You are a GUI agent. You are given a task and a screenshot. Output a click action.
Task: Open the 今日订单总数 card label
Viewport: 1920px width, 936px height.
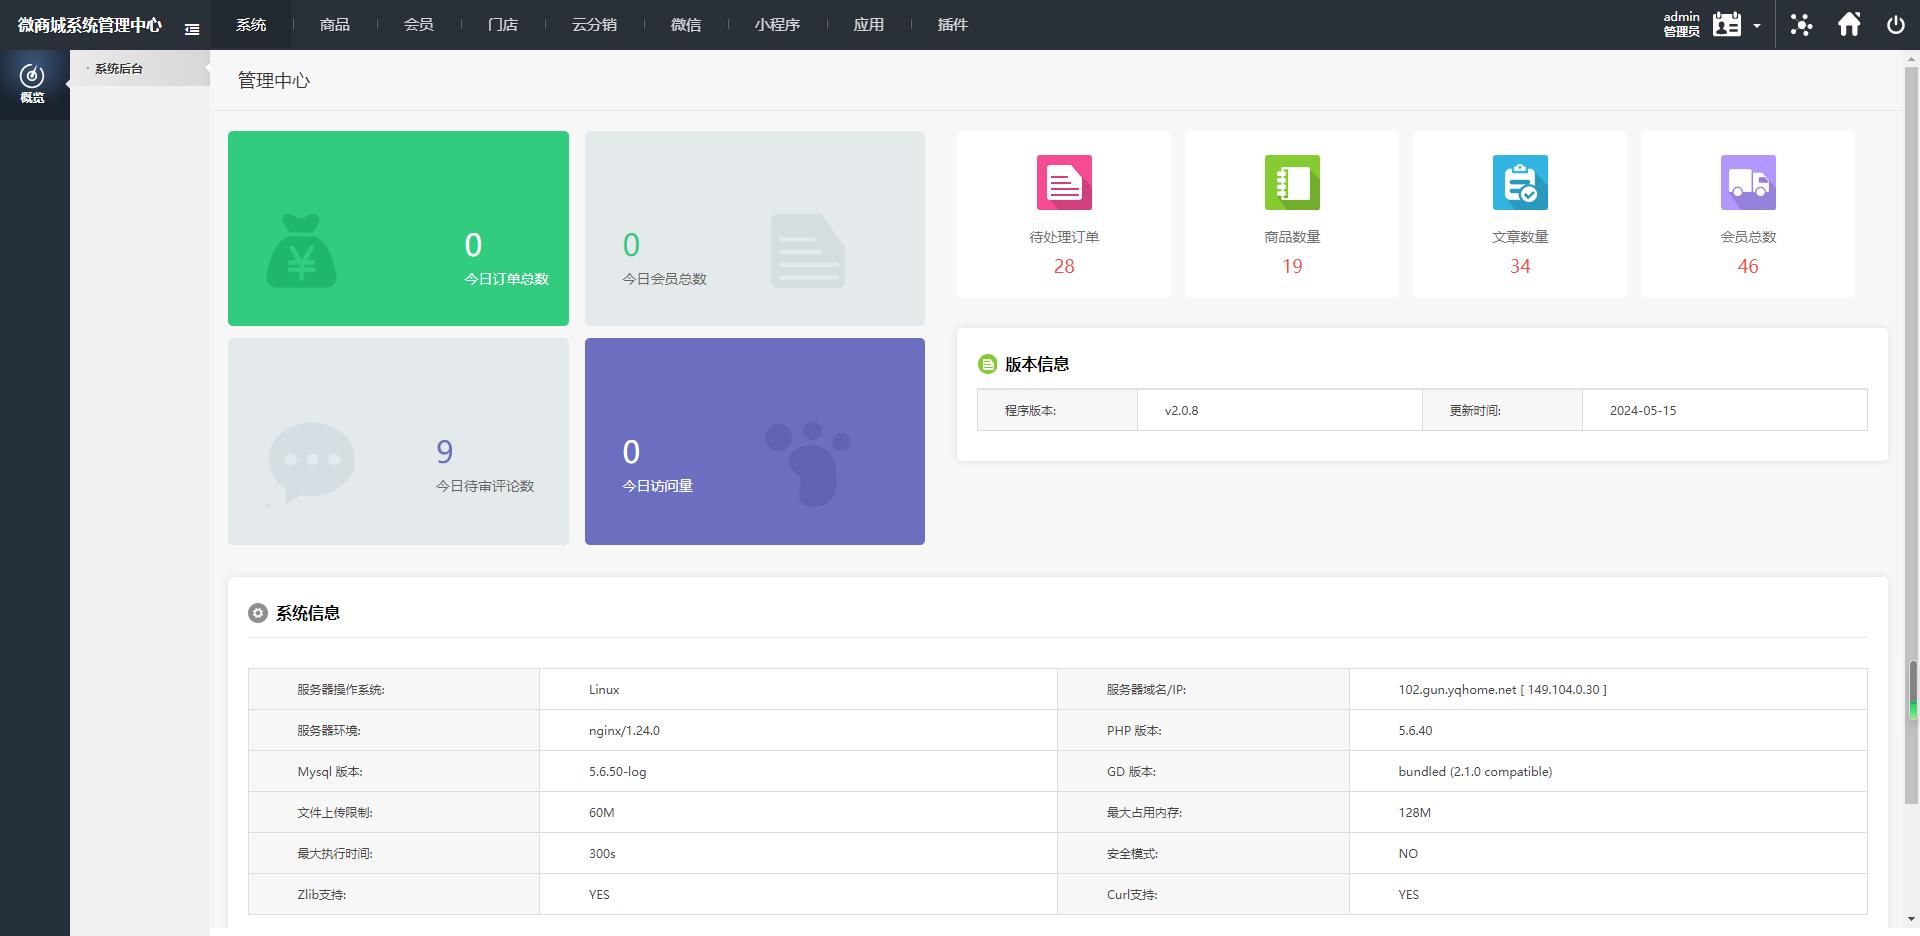(506, 279)
